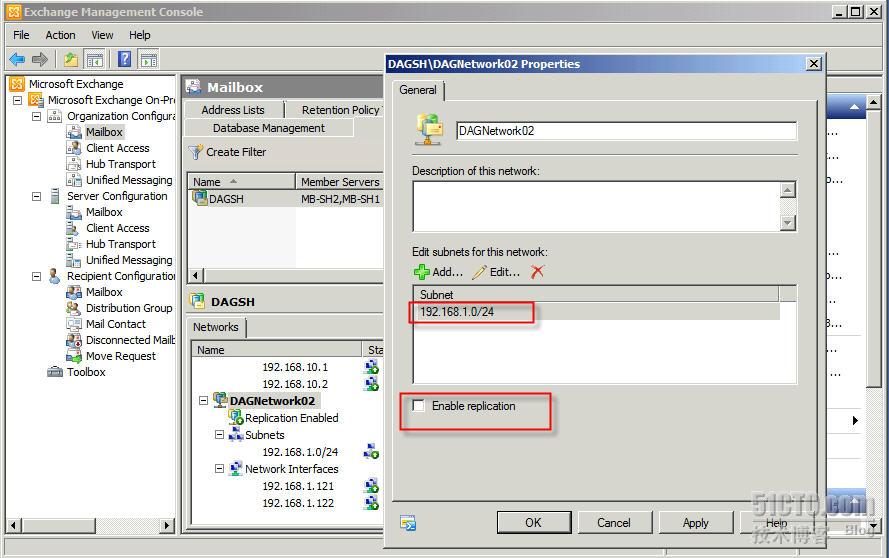Screen dimensions: 889x558
Task: Click the description box scroll-up arrow
Action: pyautogui.click(x=788, y=190)
